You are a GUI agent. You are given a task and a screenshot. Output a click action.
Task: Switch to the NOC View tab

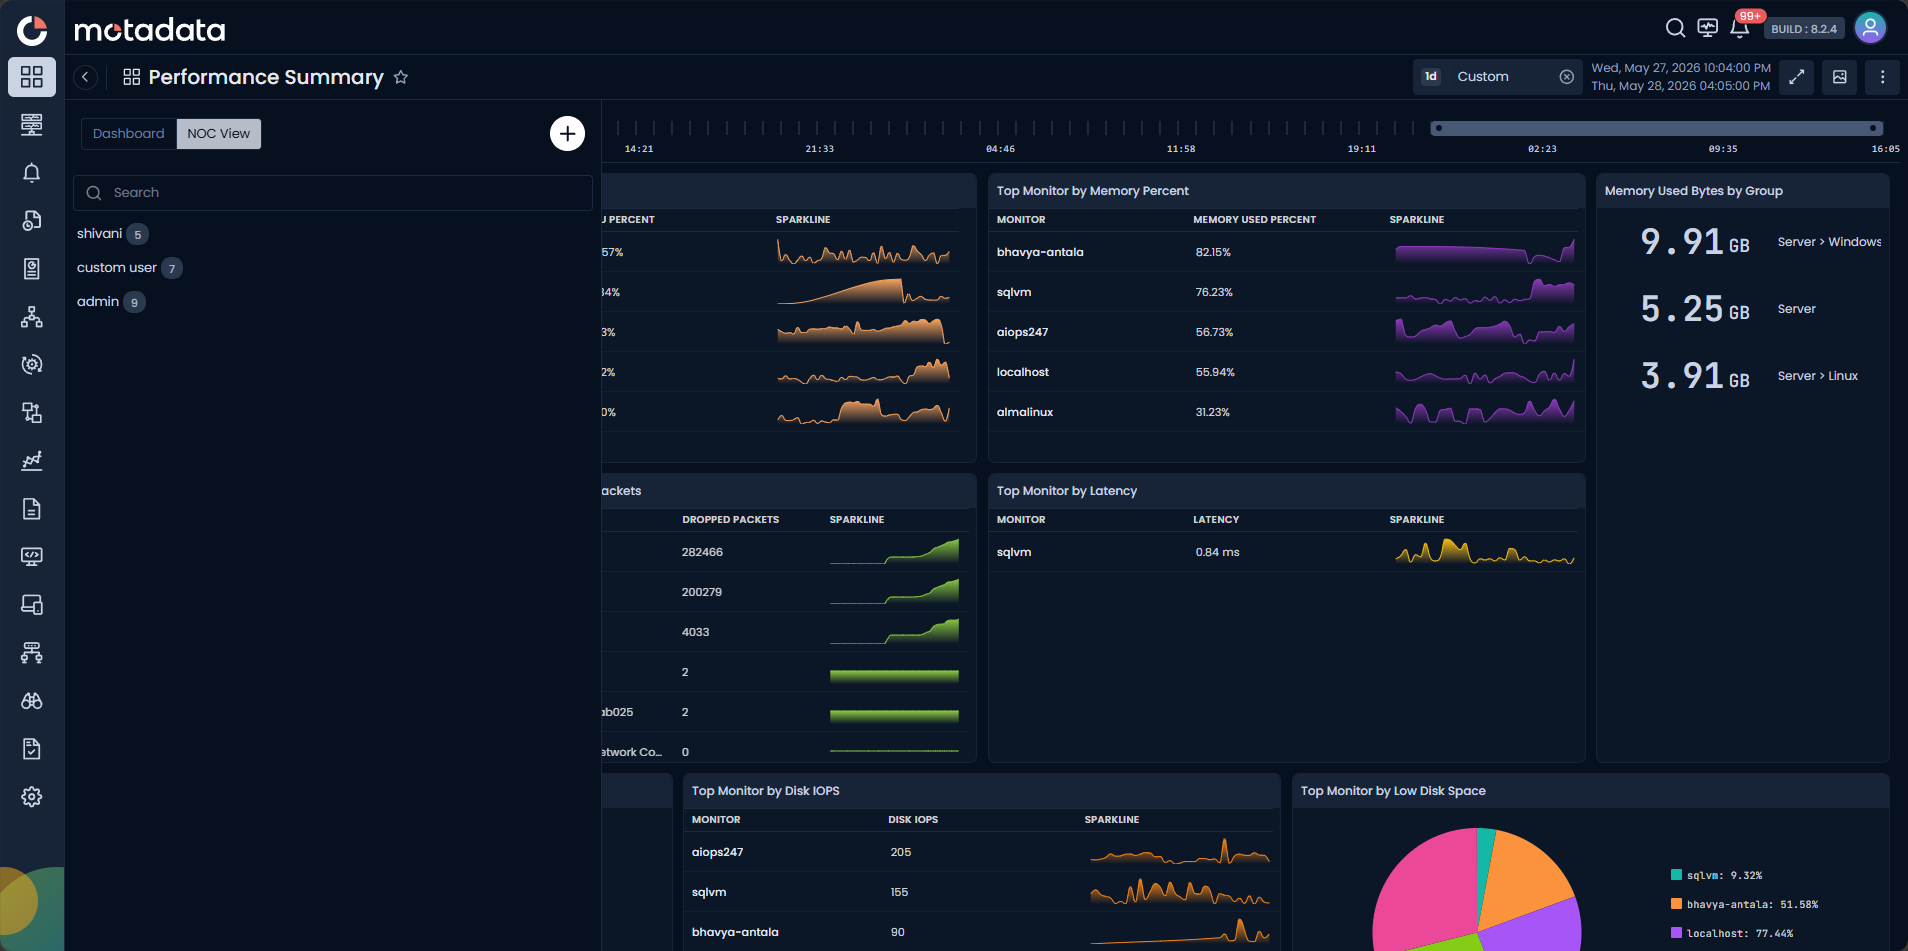point(219,134)
